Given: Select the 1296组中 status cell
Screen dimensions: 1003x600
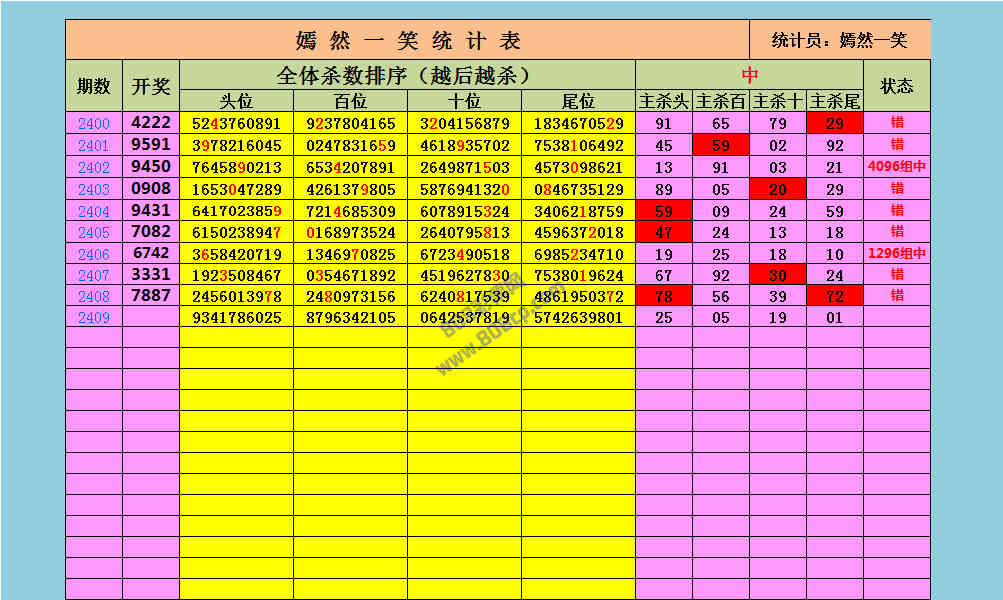Looking at the screenshot, I should click(x=897, y=254).
